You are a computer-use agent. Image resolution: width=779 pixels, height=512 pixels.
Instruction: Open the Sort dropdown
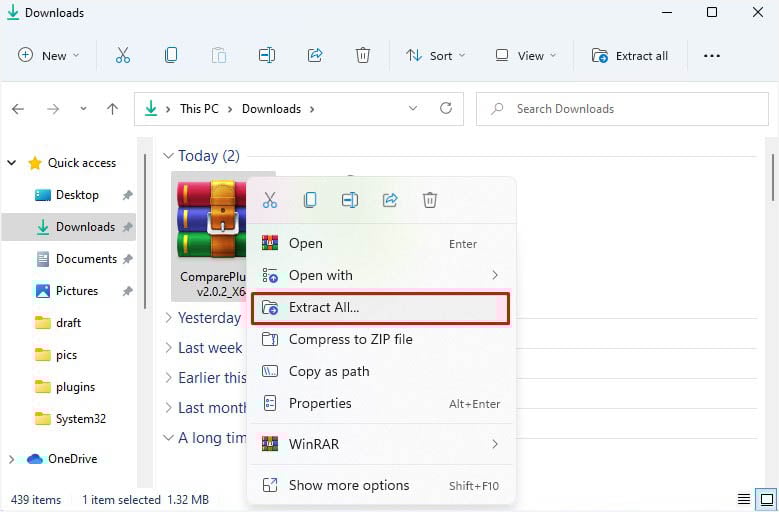(x=436, y=56)
